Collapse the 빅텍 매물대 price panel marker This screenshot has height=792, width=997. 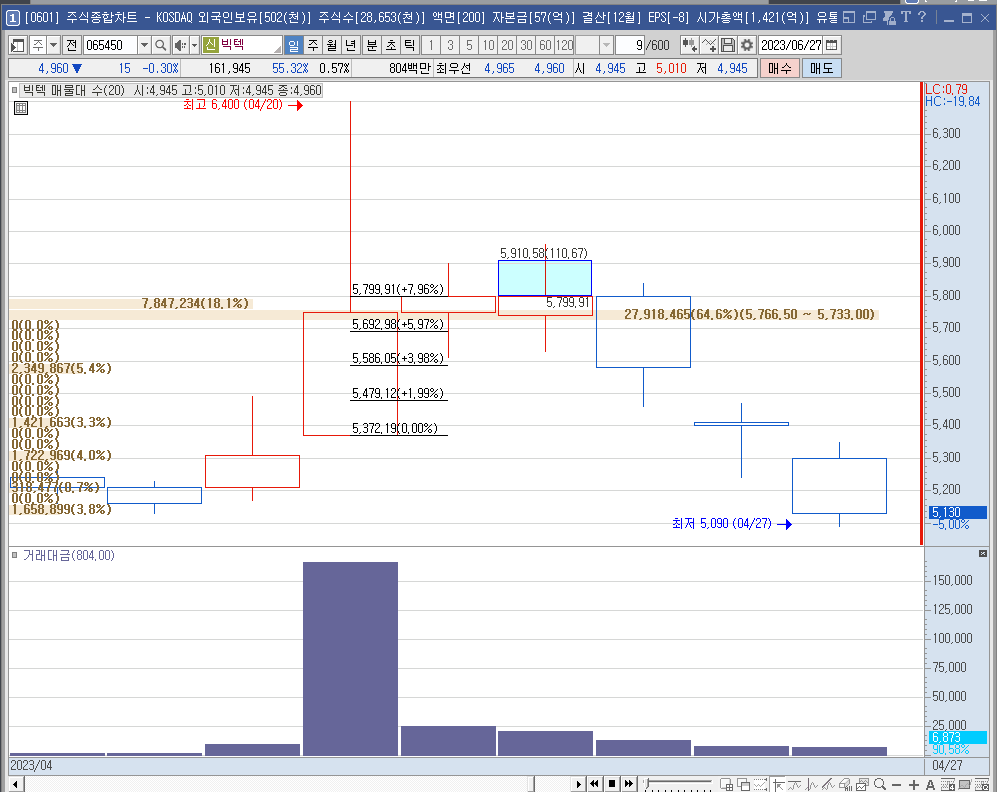[x=14, y=90]
